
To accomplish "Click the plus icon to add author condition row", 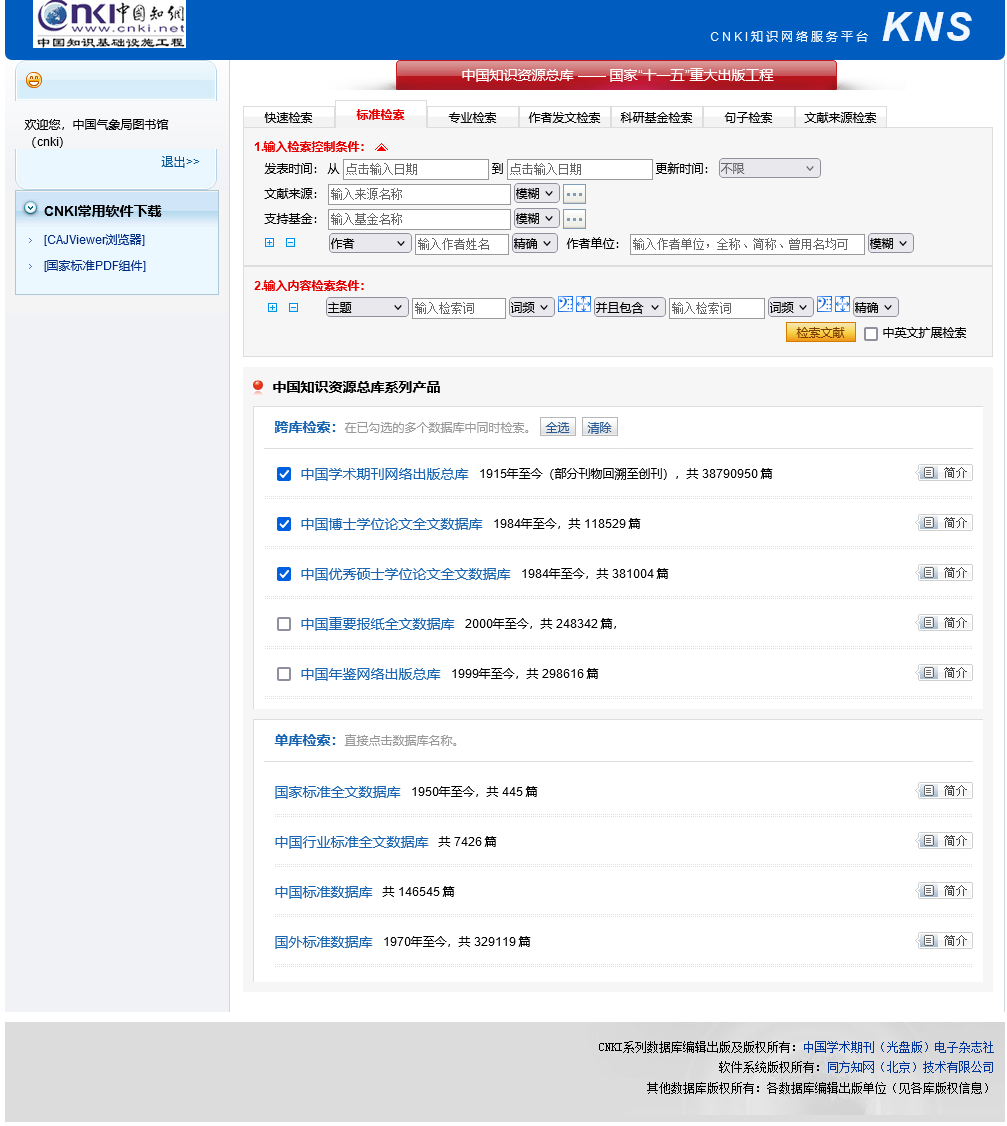I will 271,243.
